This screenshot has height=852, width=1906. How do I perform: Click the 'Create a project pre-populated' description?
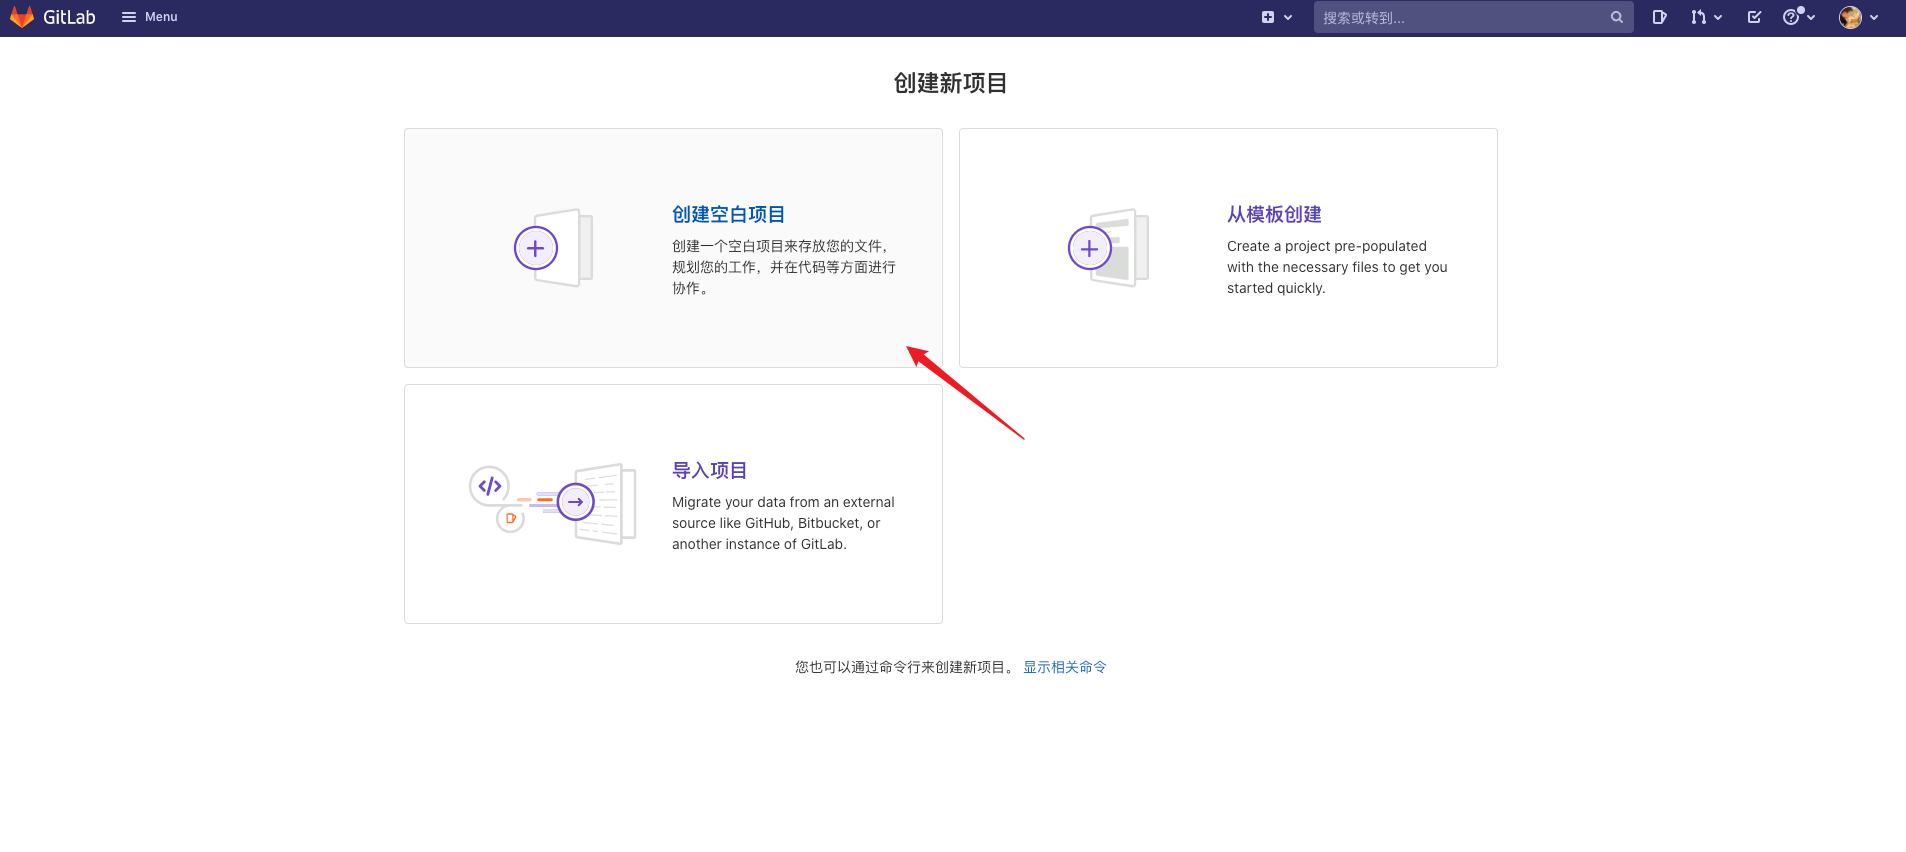[1337, 267]
